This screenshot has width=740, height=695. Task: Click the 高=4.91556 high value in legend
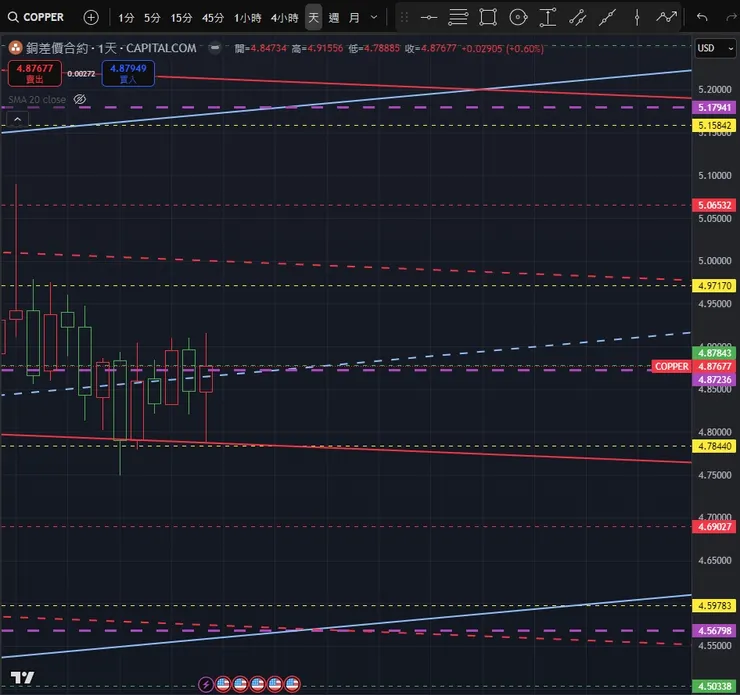[x=317, y=48]
